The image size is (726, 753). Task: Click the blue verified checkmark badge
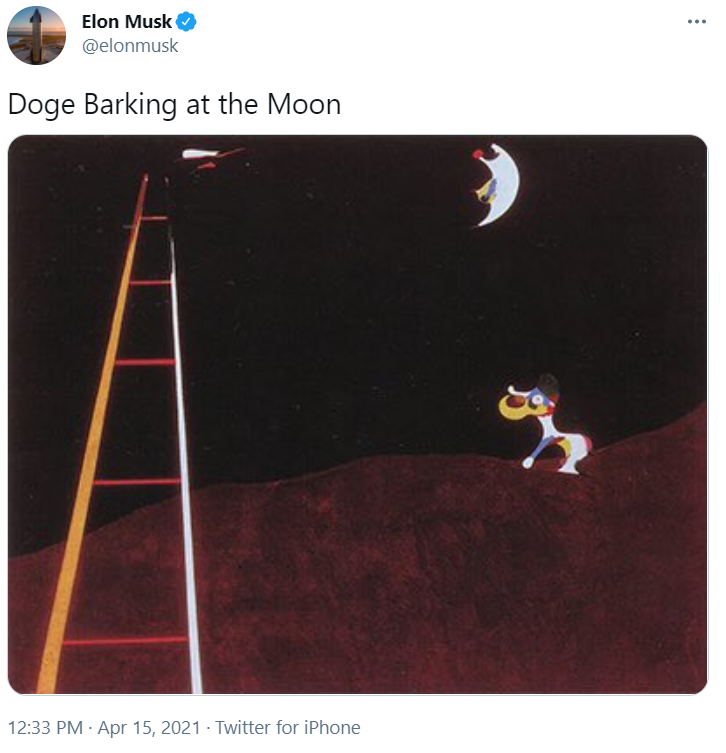[x=186, y=22]
